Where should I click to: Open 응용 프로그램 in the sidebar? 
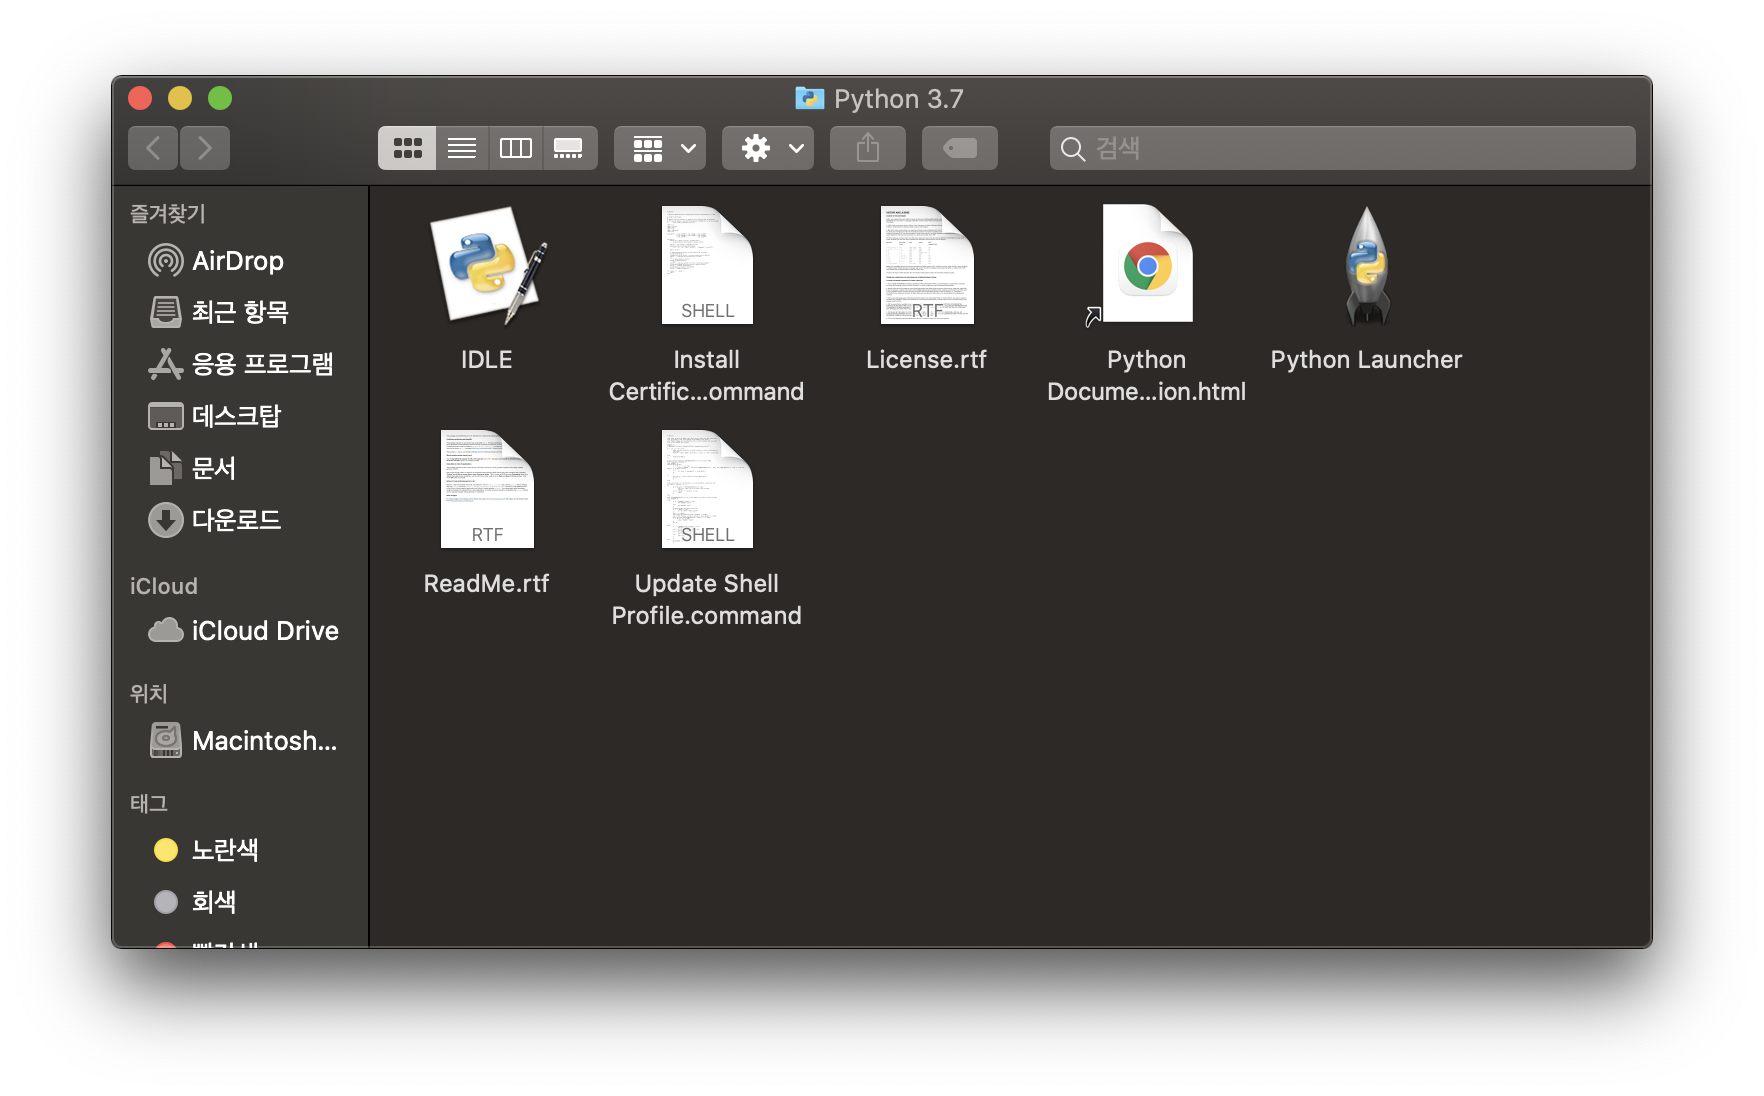pyautogui.click(x=240, y=364)
